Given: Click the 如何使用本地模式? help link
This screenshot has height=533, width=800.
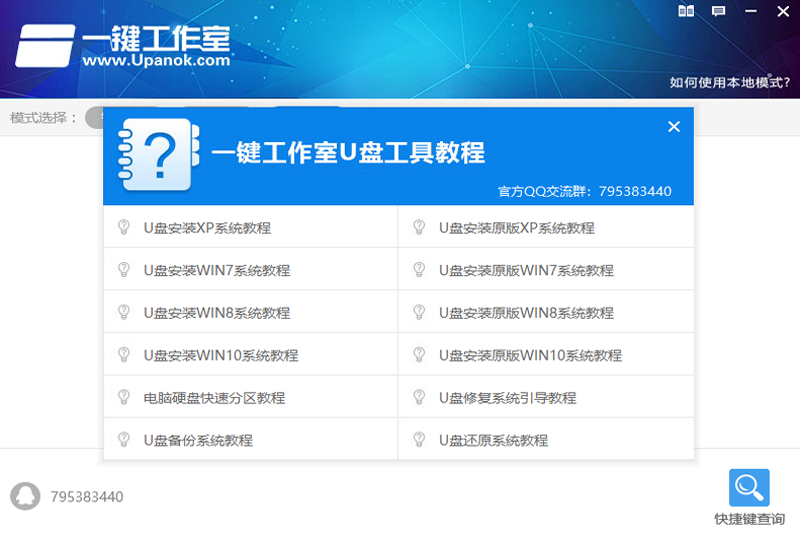Looking at the screenshot, I should (729, 82).
